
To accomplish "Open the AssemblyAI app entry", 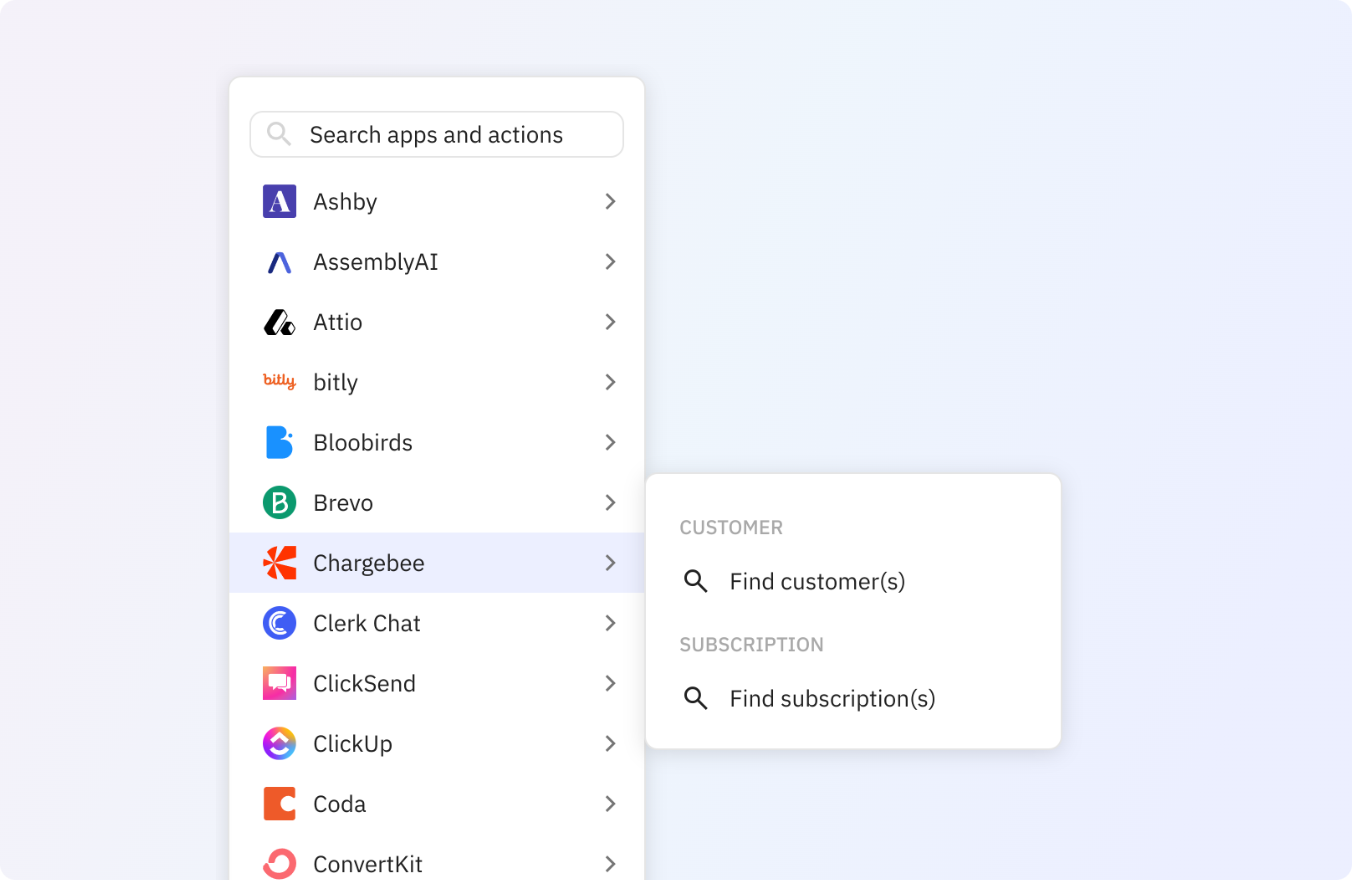I will pos(436,262).
